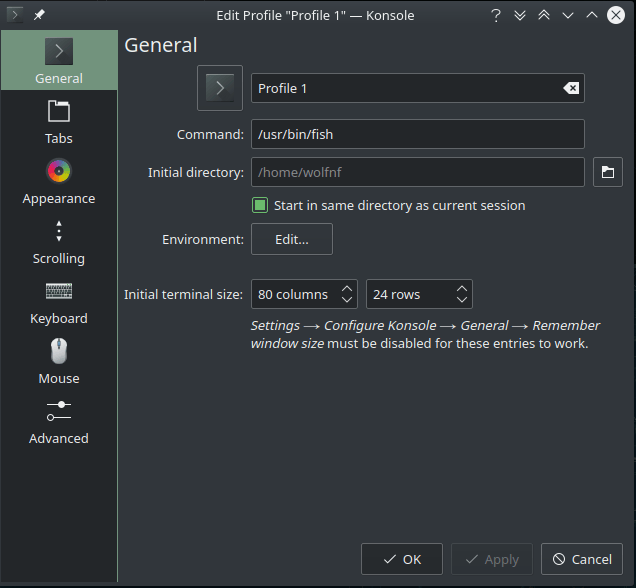Open the Keyboard settings page
Screen dimensions: 636x588
pos(59,302)
